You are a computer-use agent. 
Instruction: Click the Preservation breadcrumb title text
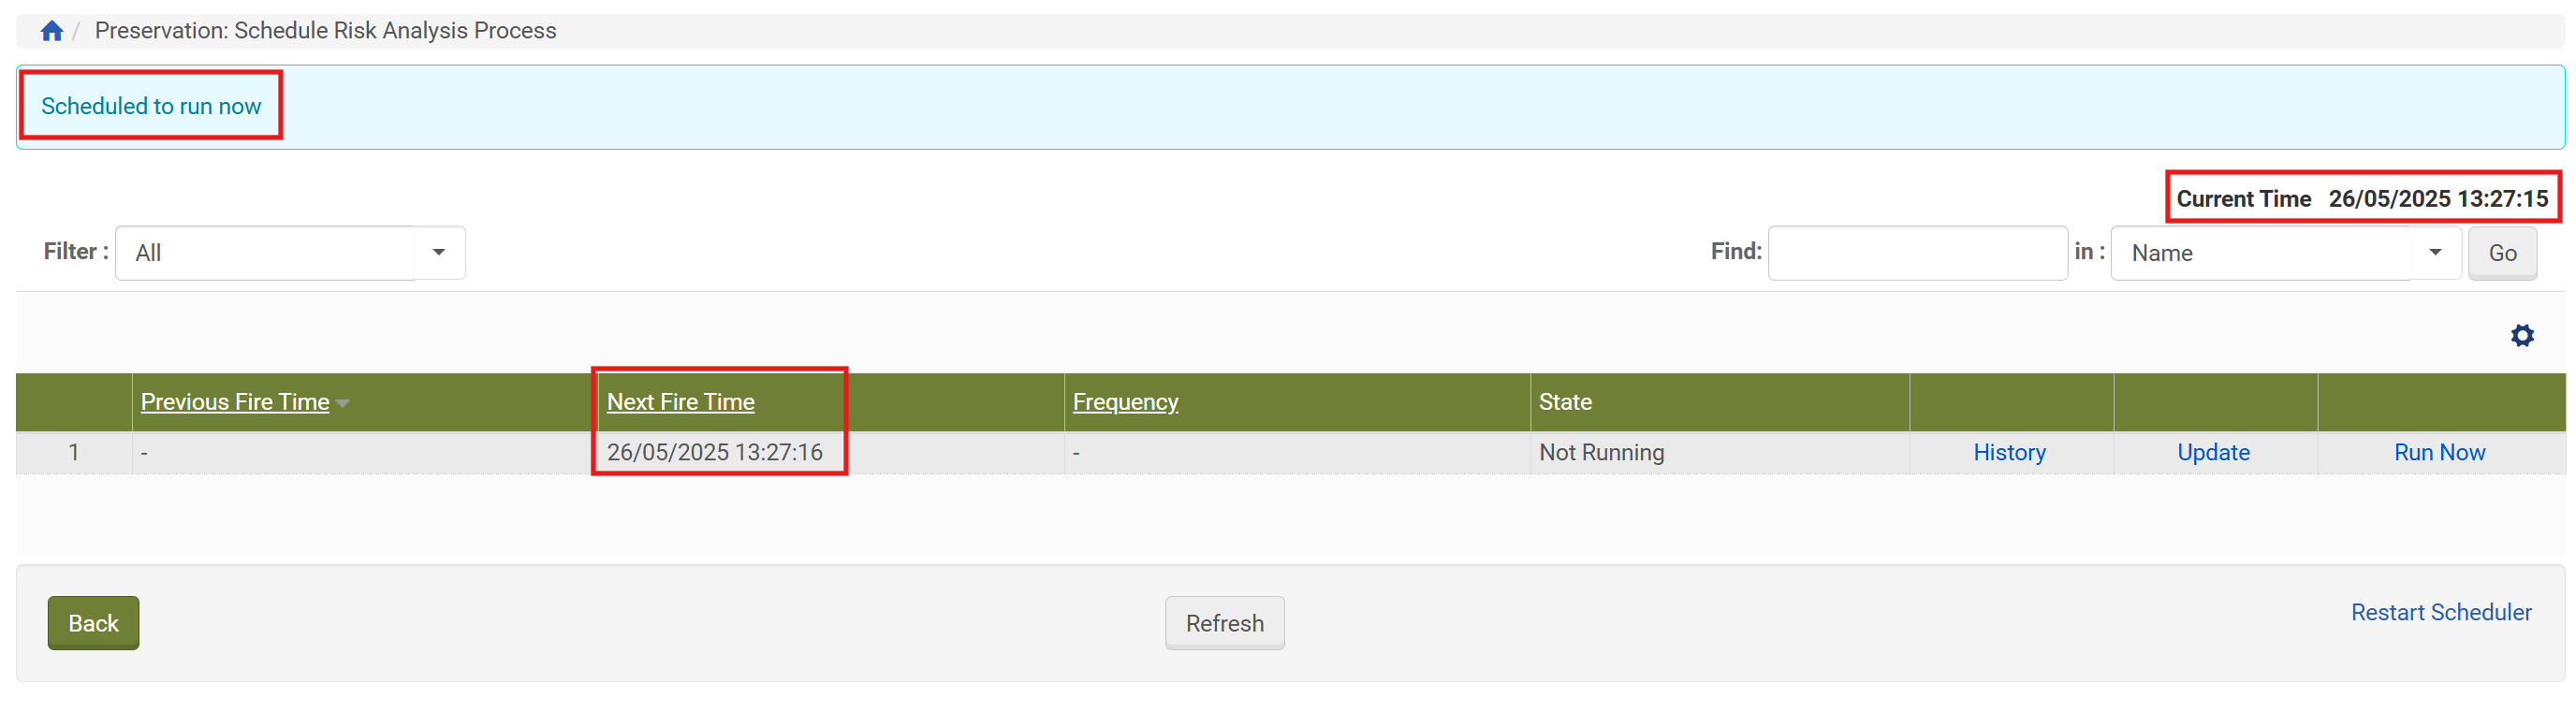325,31
